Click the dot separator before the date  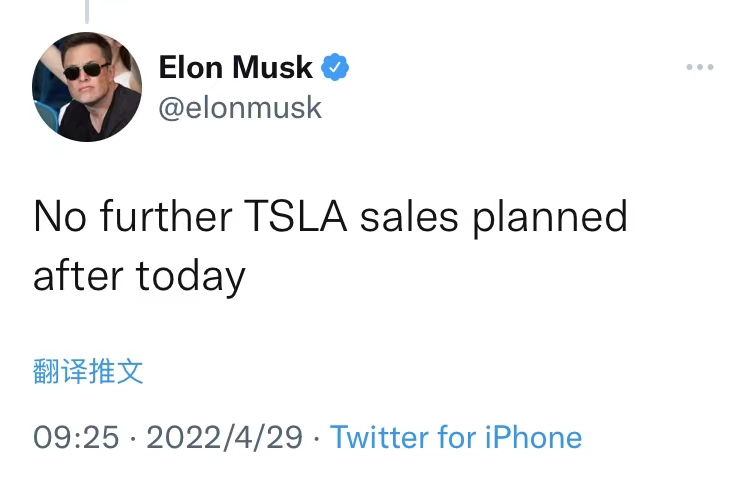pyautogui.click(x=133, y=437)
